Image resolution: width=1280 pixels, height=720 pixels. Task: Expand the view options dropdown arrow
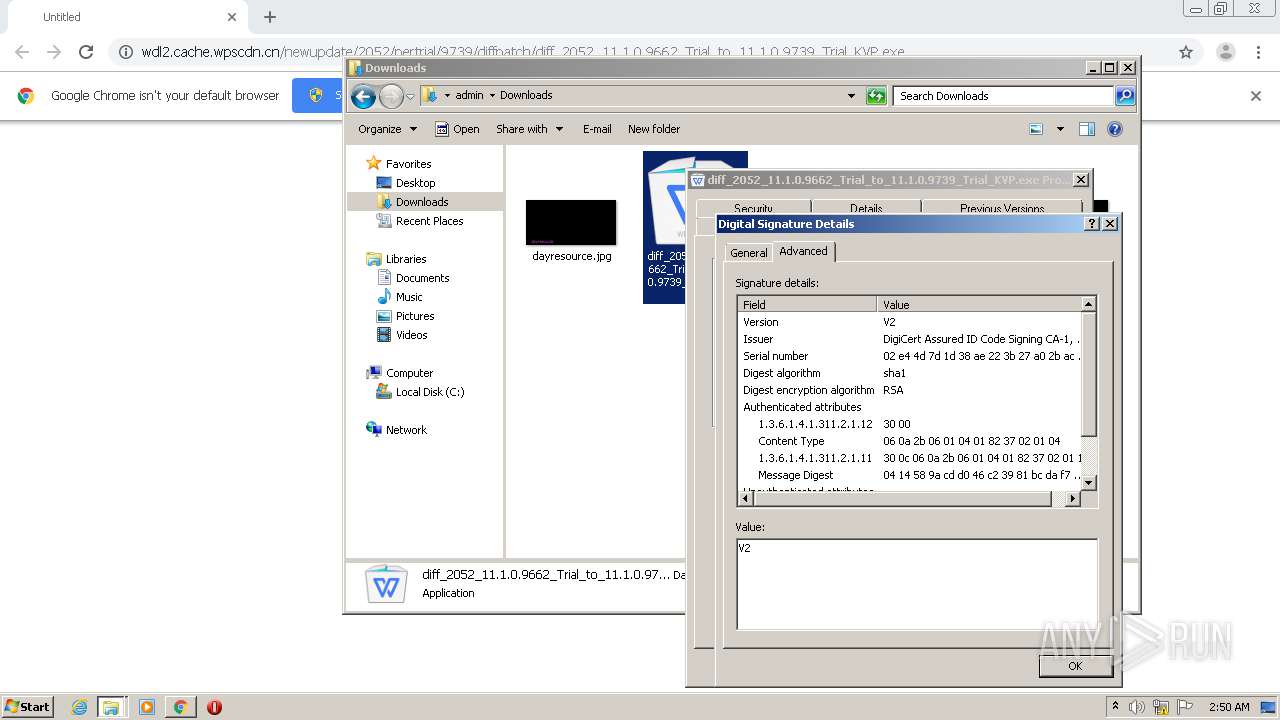click(1060, 129)
